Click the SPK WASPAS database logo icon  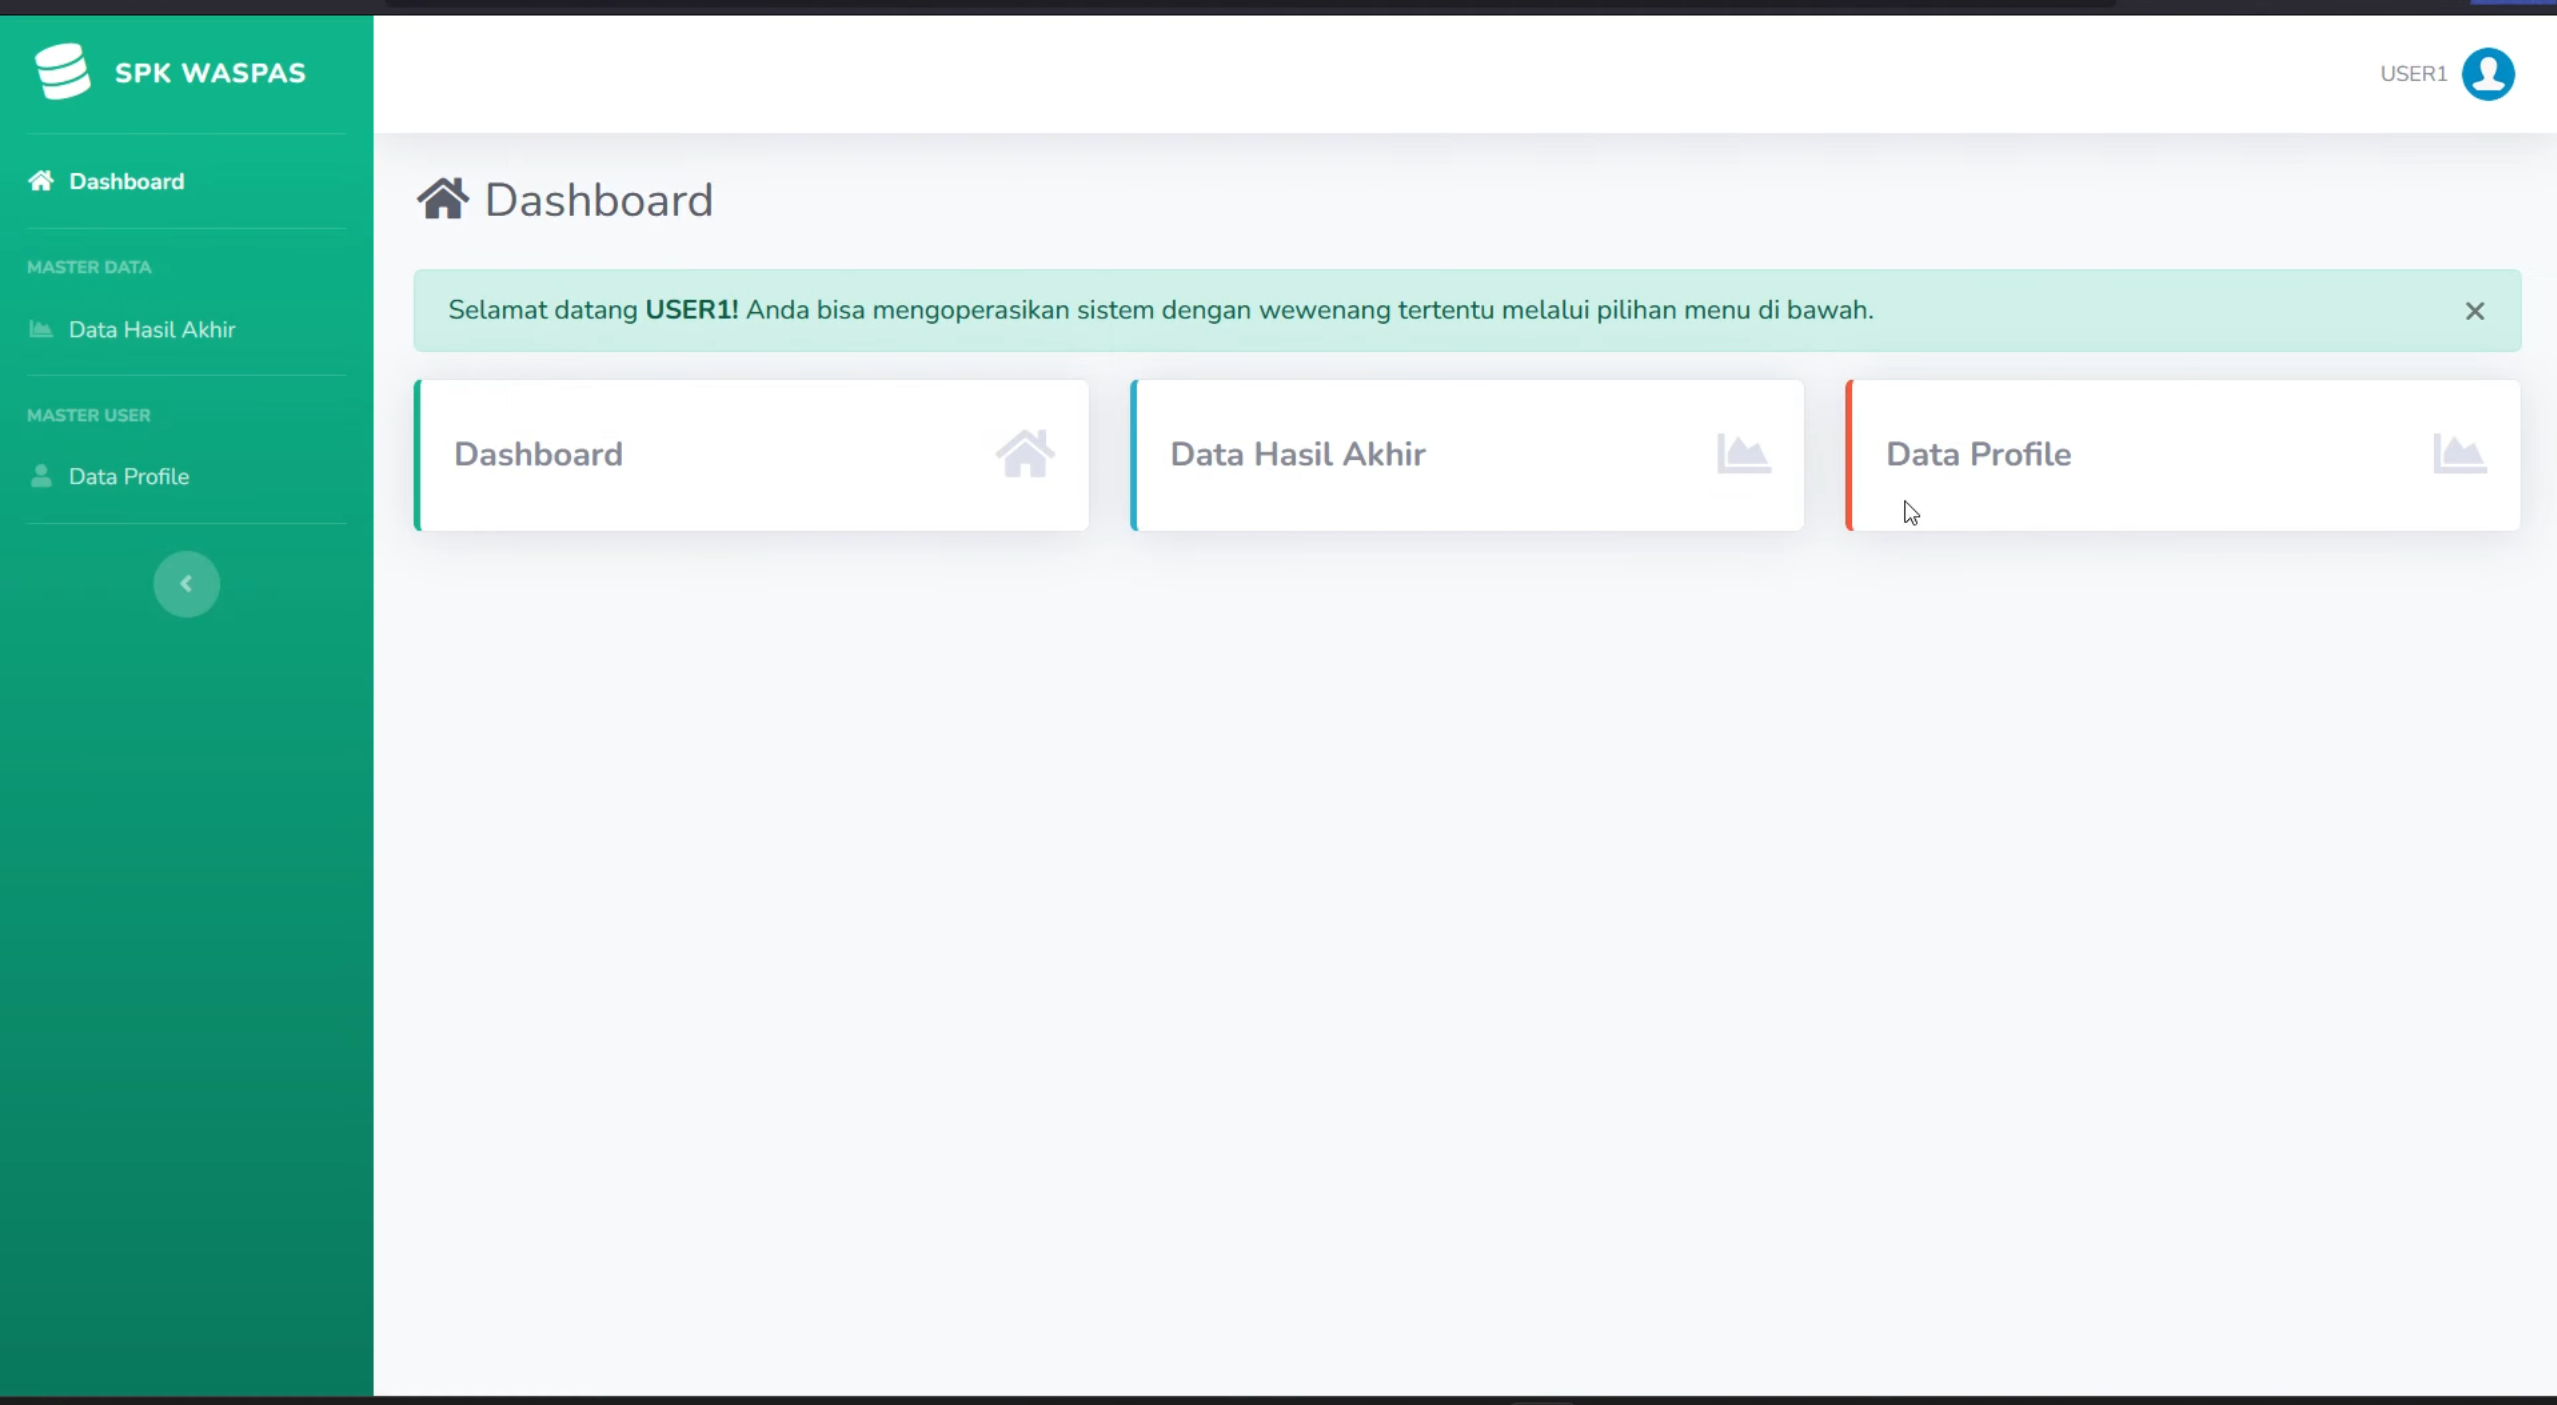62,71
